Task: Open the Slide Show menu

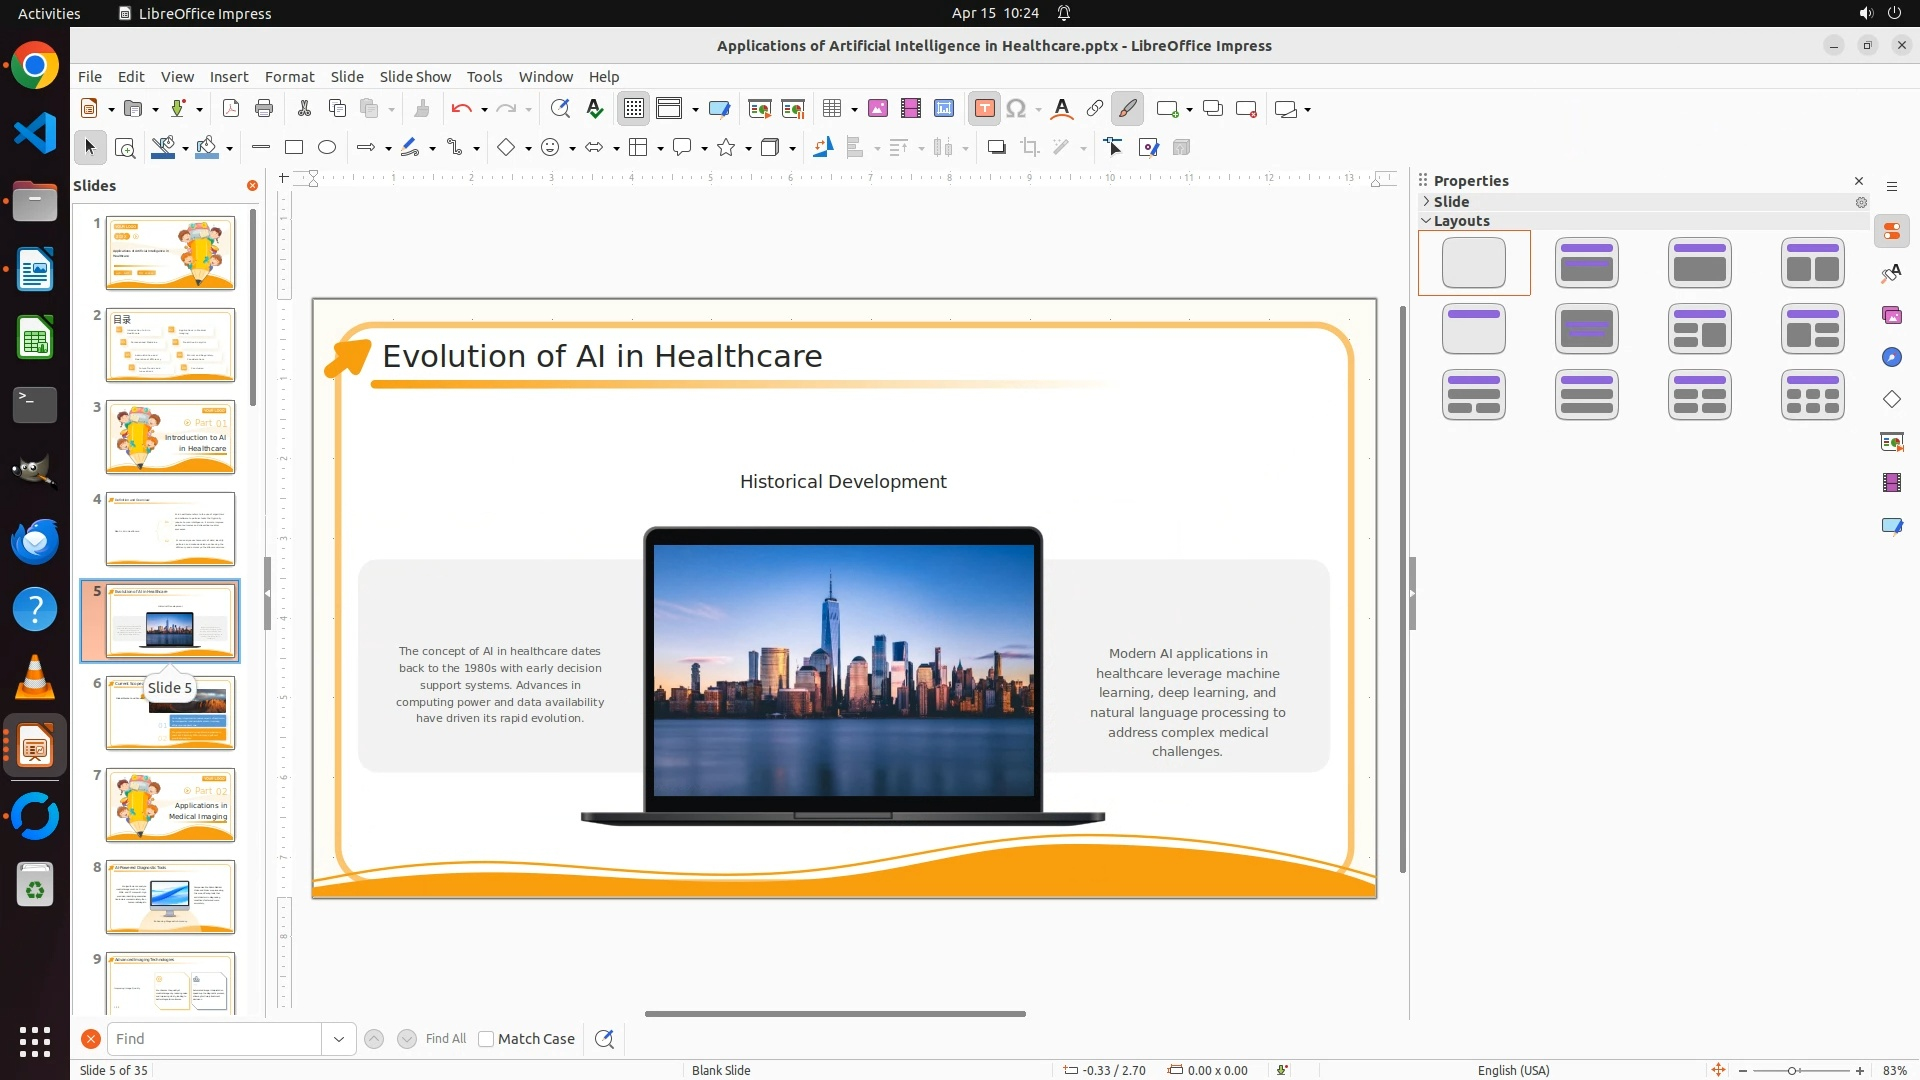Action: (x=415, y=77)
